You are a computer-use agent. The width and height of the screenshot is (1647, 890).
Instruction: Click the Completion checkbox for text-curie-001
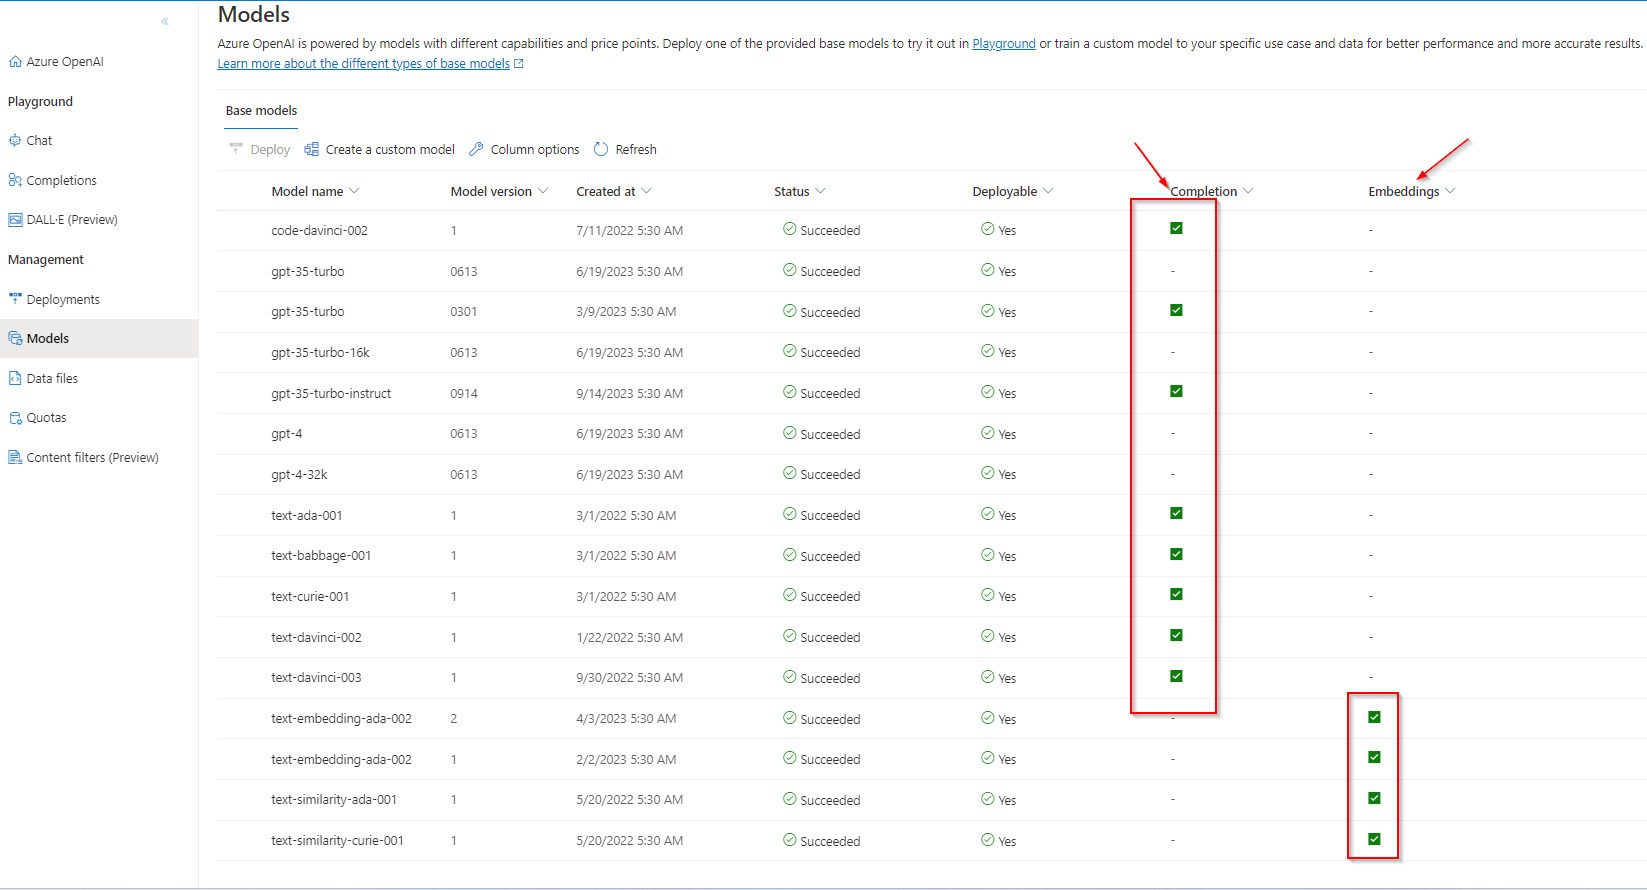[1176, 594]
